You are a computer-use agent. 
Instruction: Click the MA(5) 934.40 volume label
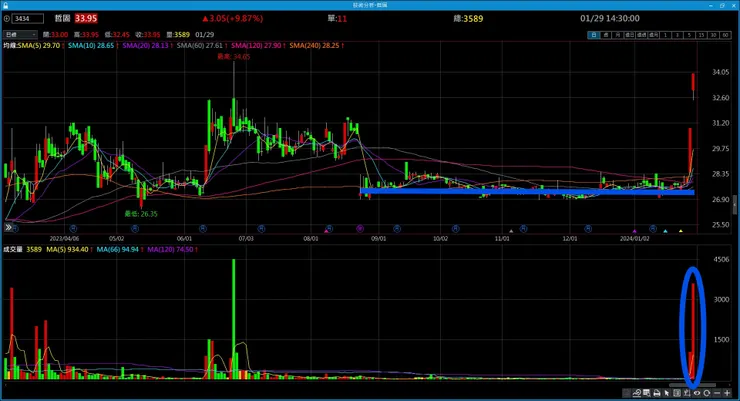(x=67, y=249)
